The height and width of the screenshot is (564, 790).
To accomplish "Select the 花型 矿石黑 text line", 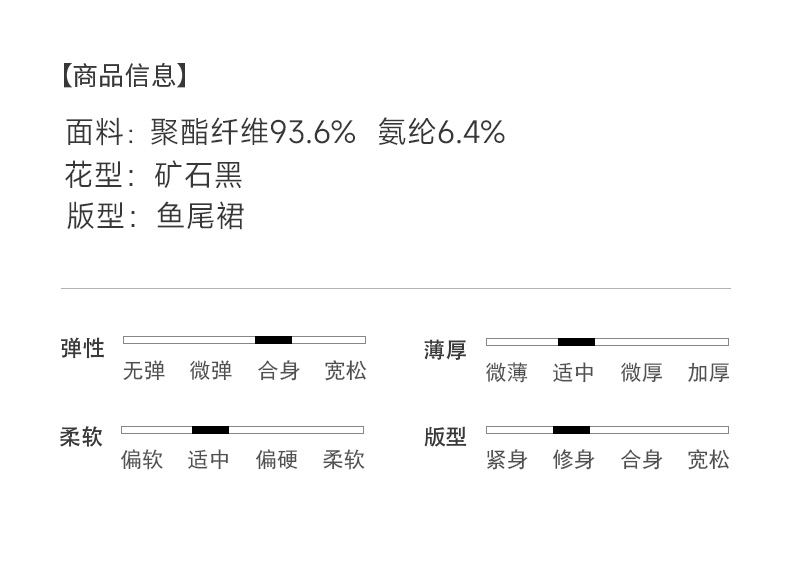I will click(154, 176).
